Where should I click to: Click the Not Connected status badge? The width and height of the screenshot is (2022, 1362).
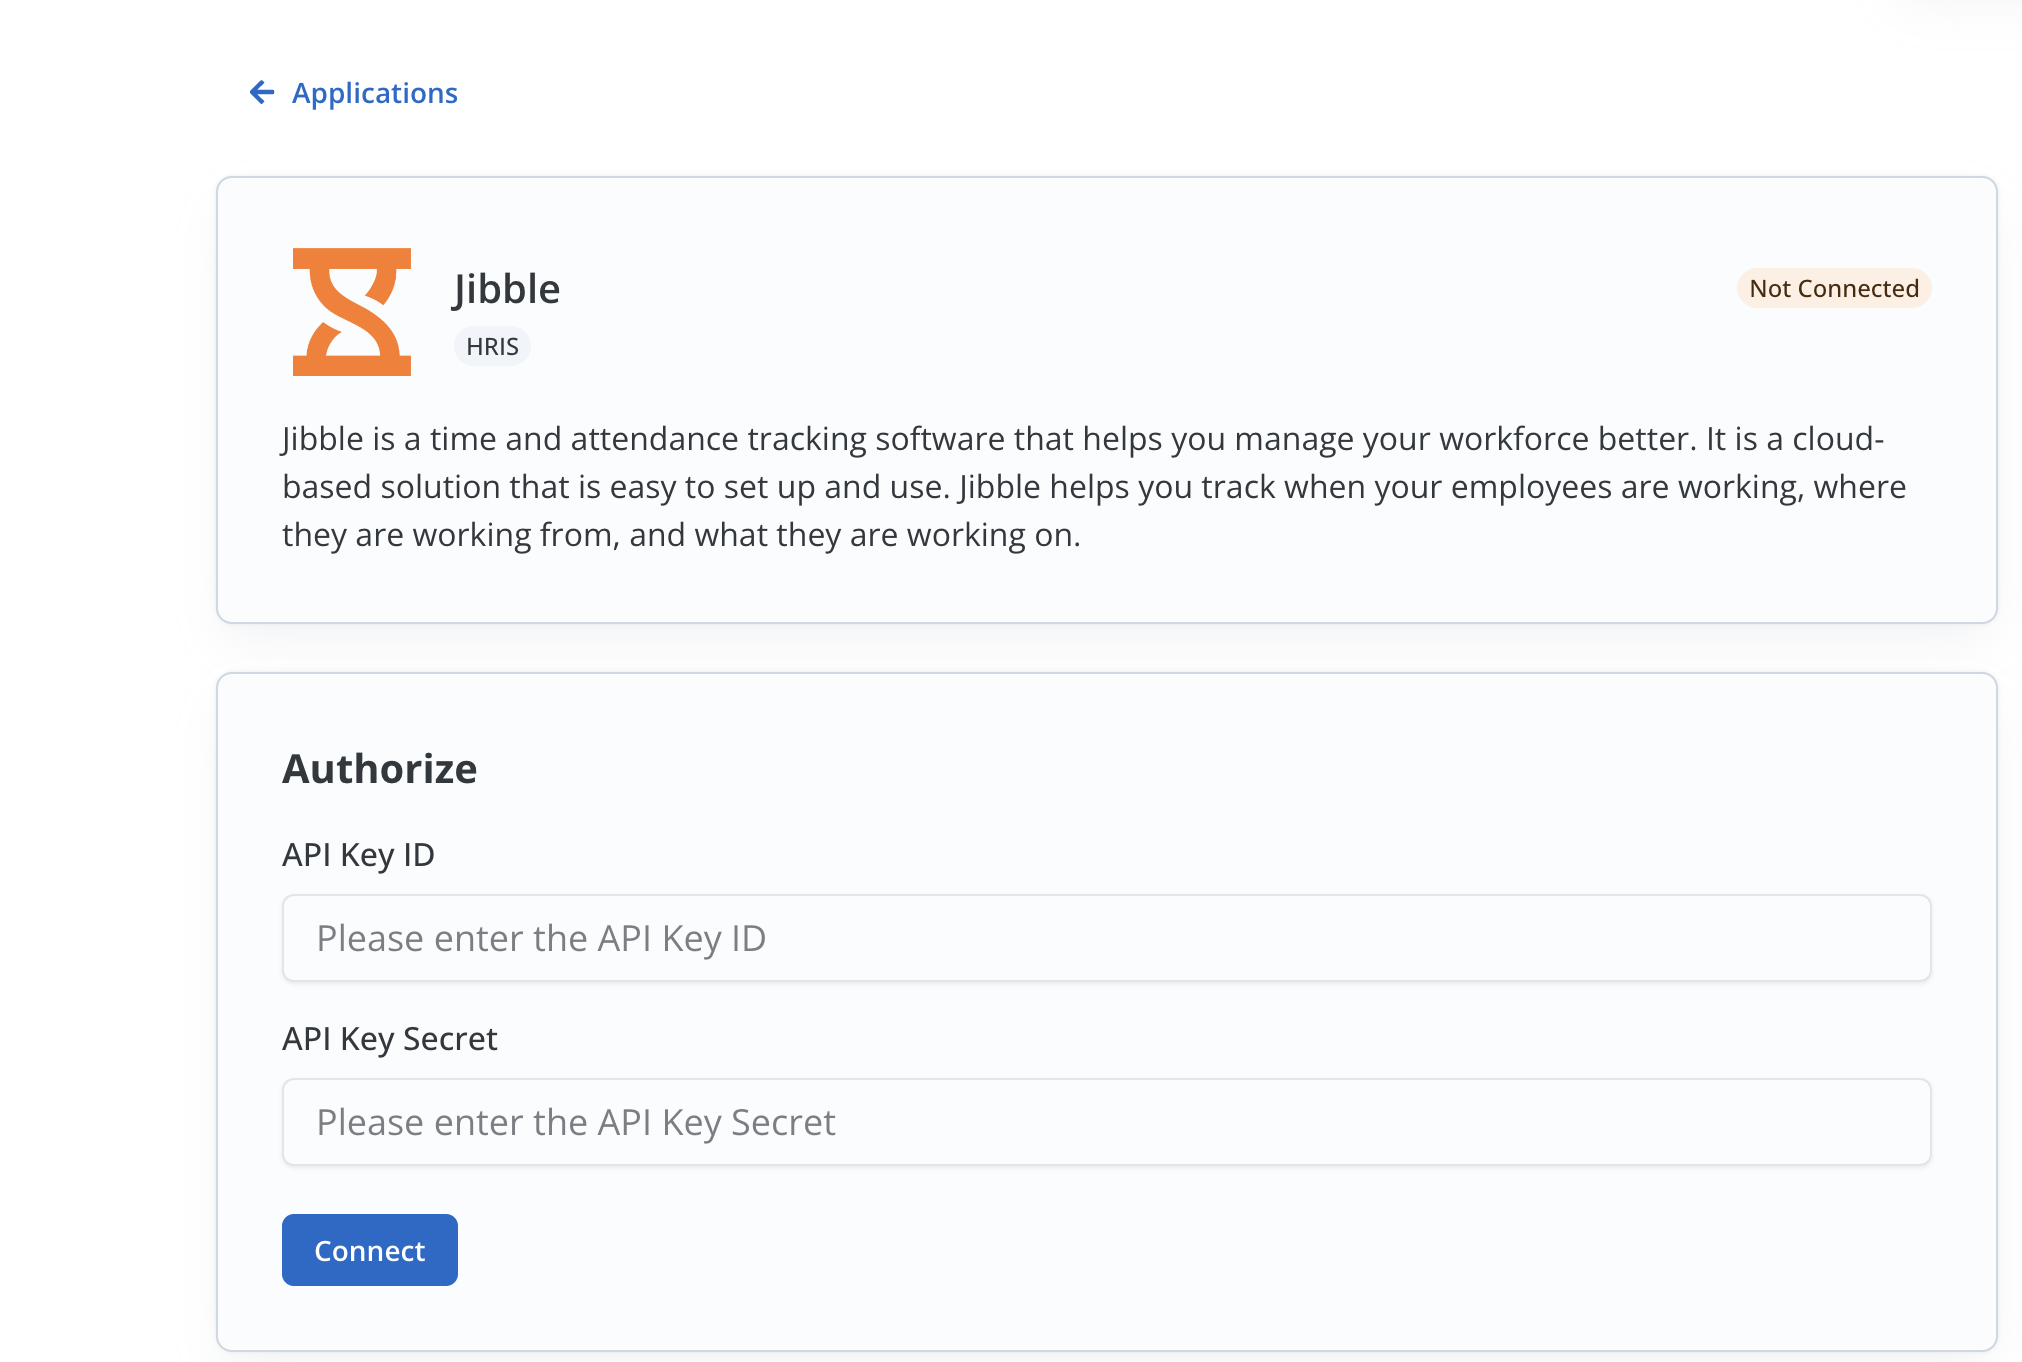1834,288
